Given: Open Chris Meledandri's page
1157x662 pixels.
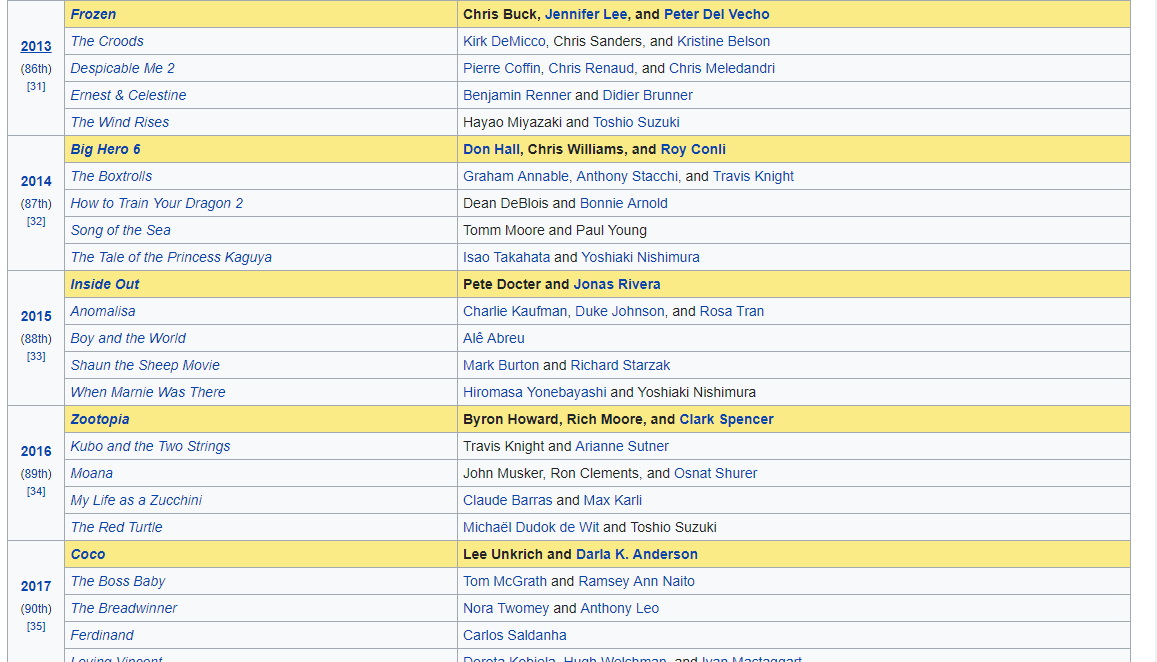Looking at the screenshot, I should pos(722,68).
